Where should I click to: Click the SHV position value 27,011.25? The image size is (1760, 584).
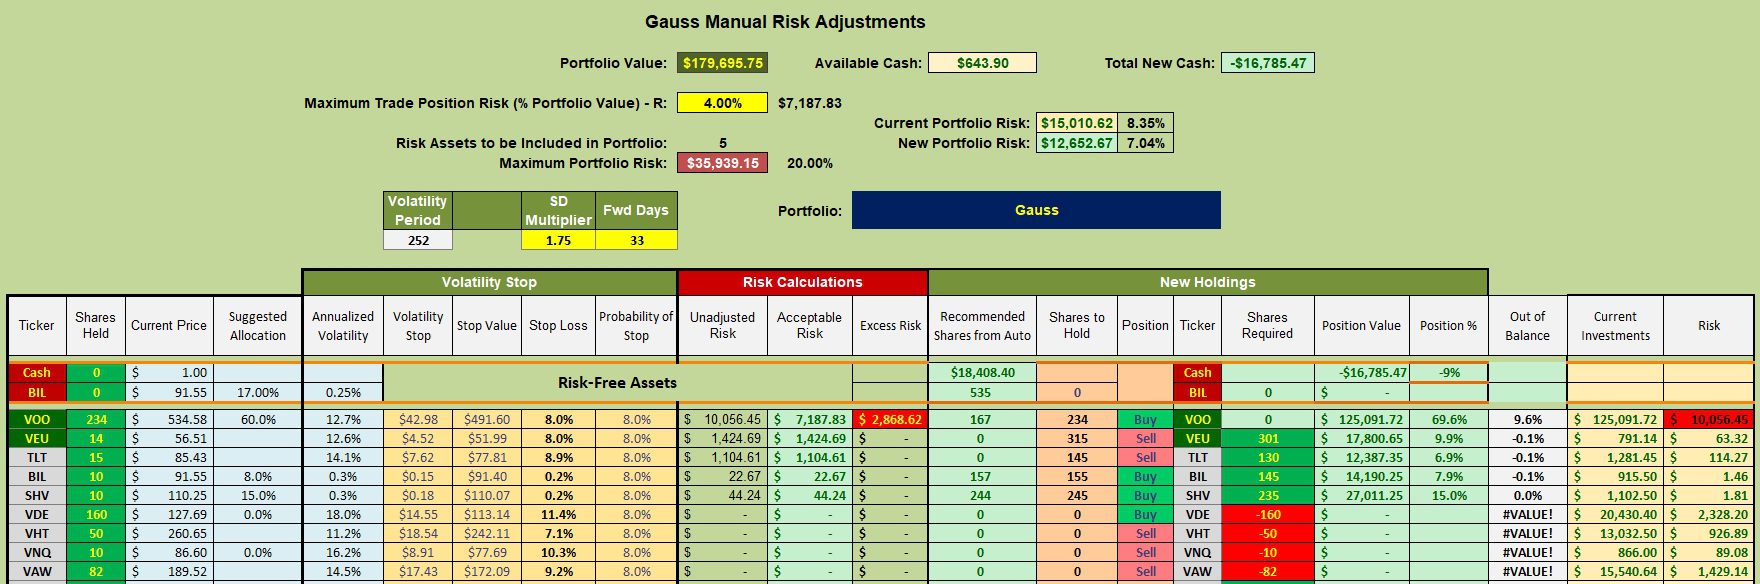[x=1361, y=495]
